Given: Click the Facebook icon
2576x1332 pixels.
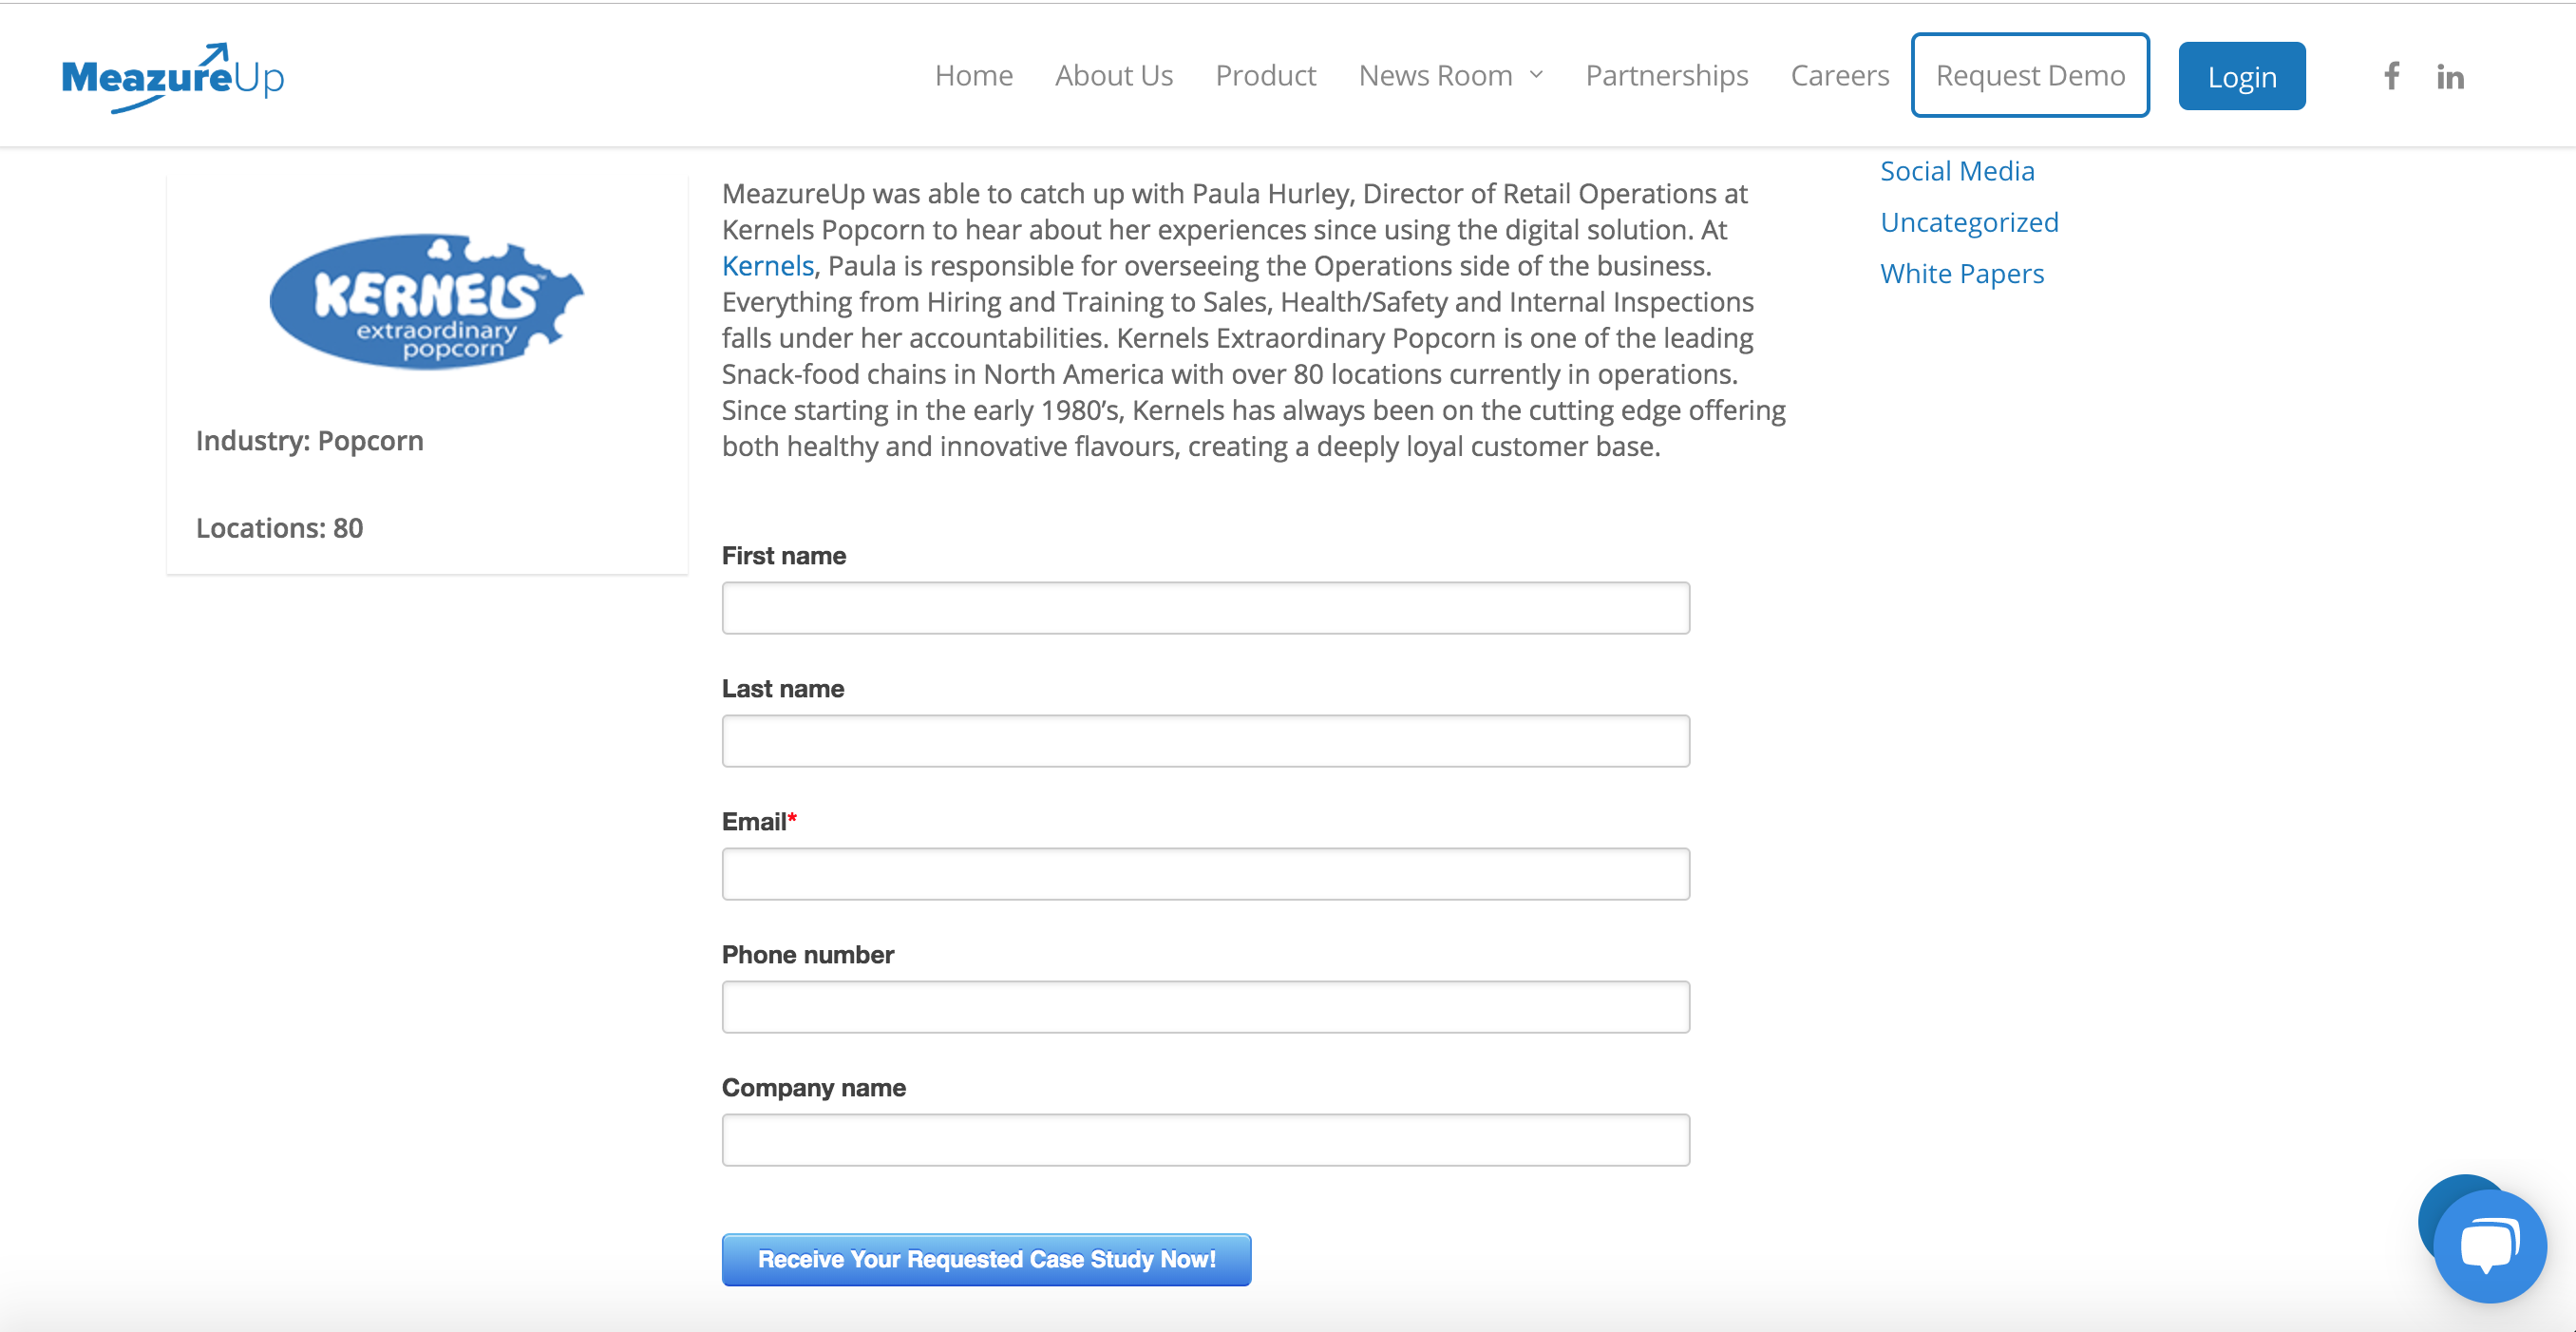Looking at the screenshot, I should (x=2389, y=75).
